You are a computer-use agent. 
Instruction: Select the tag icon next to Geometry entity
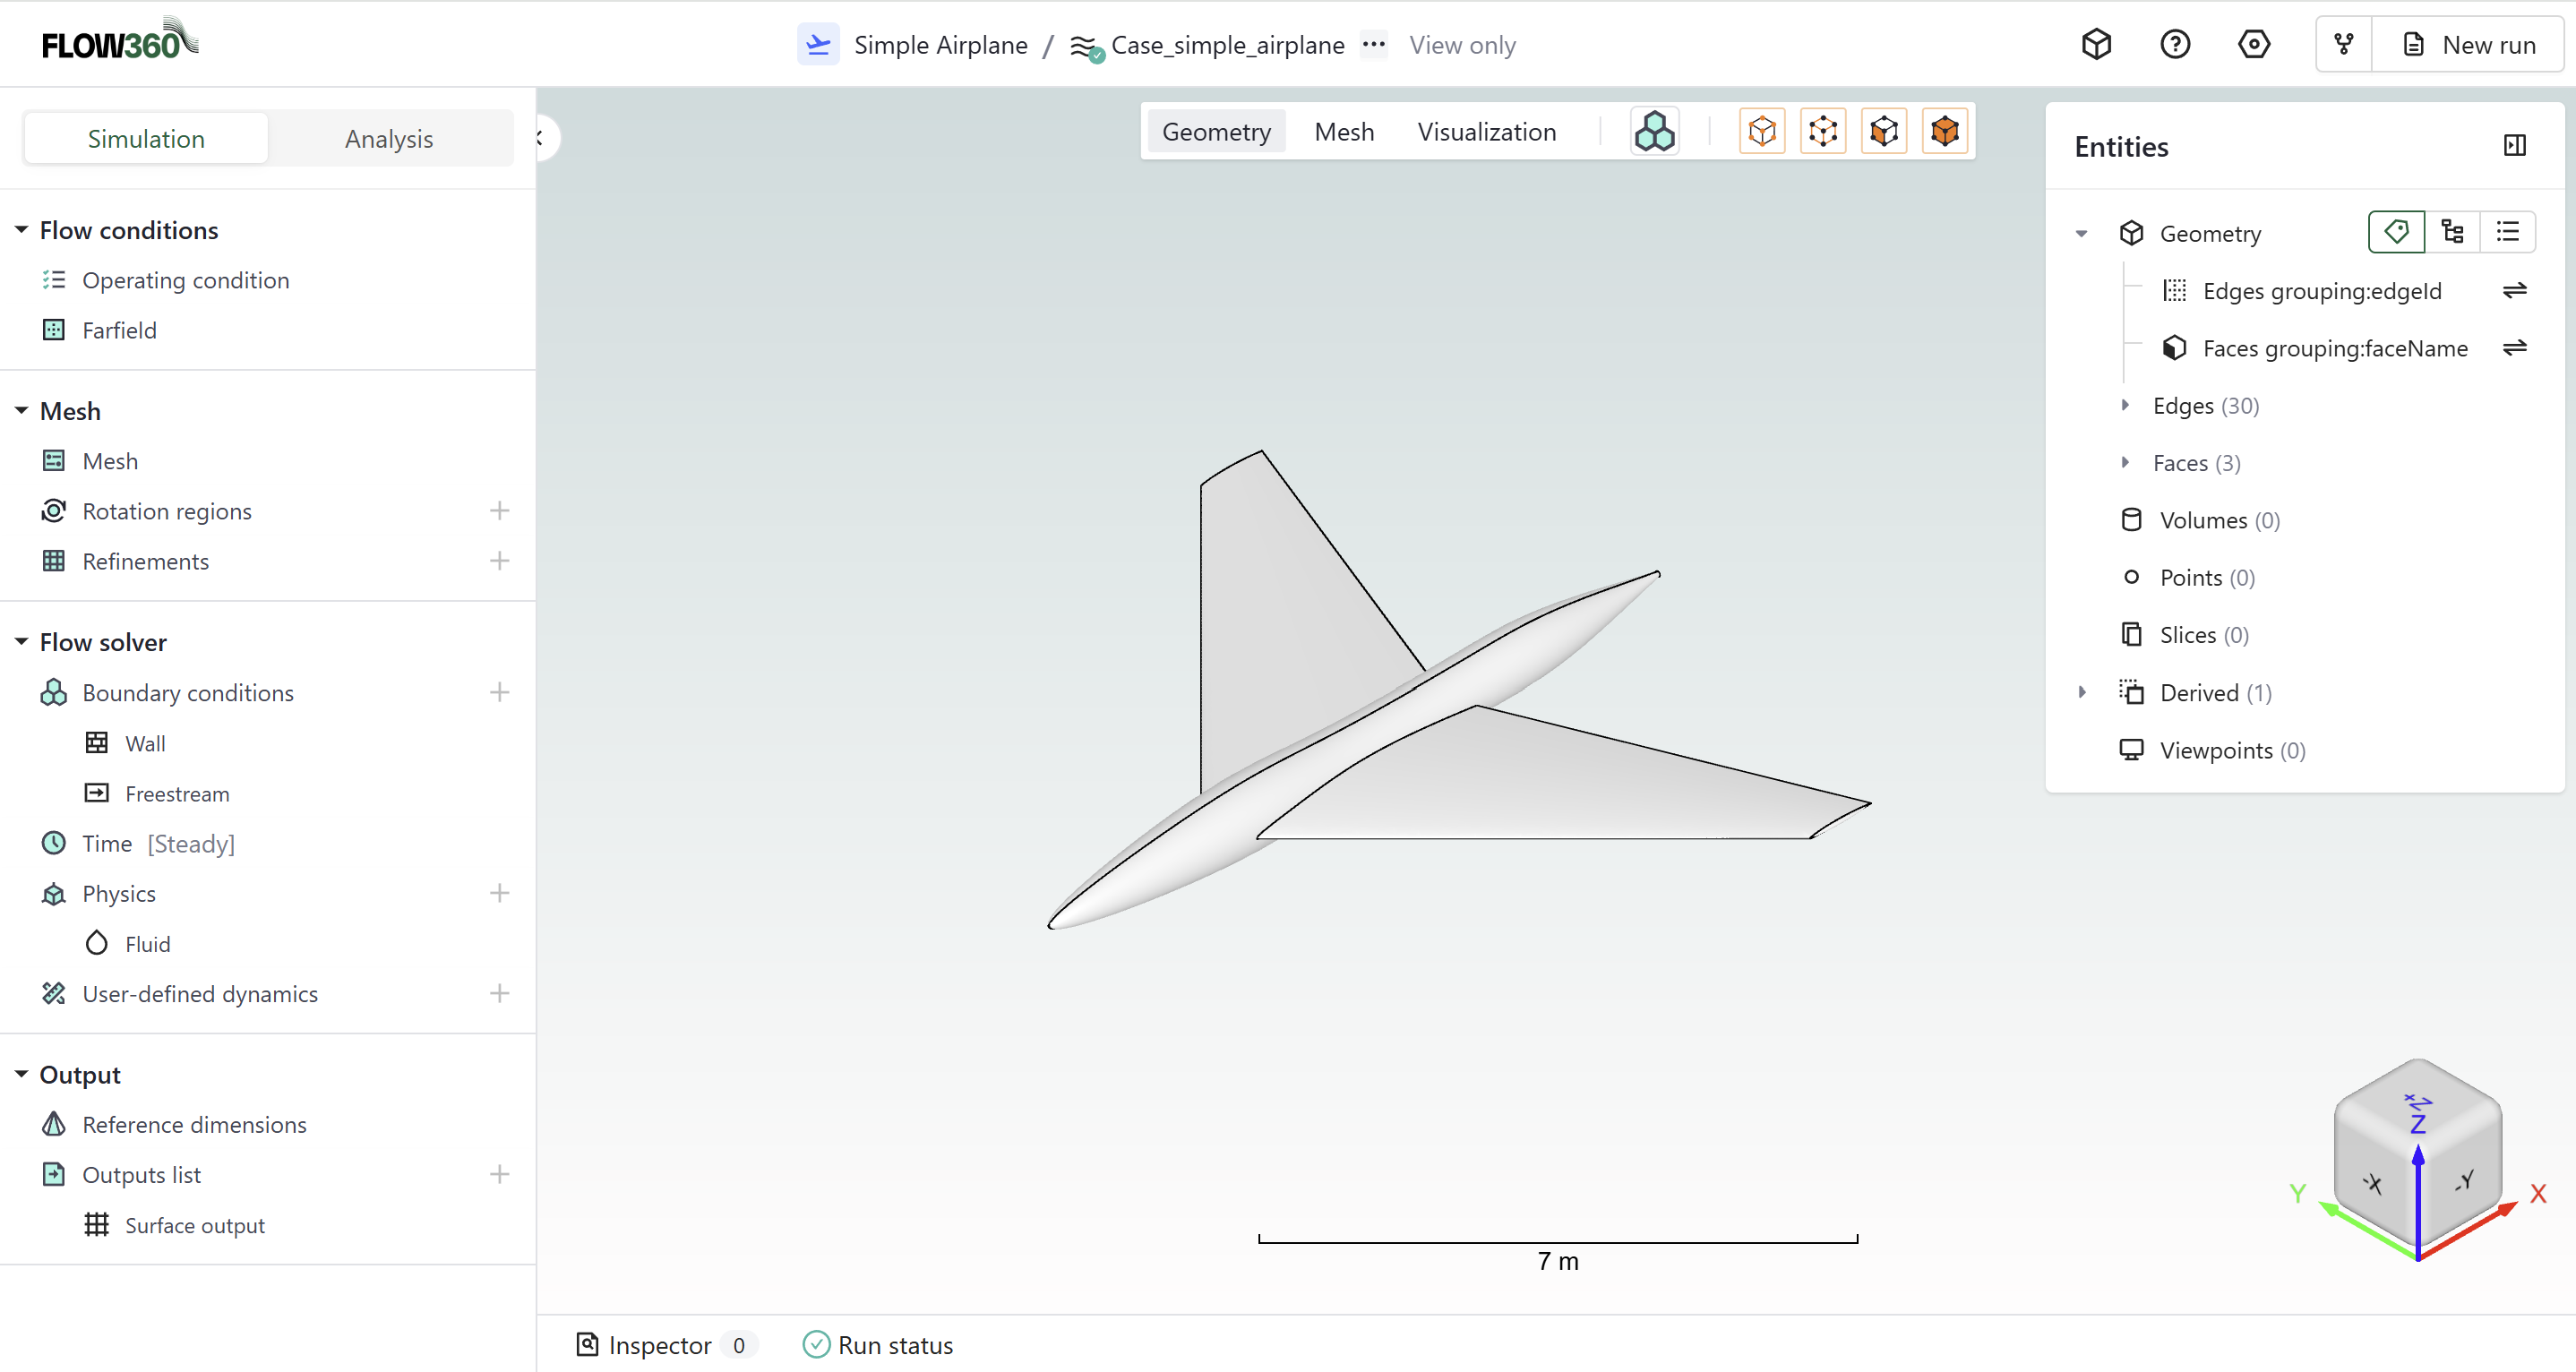click(2396, 231)
